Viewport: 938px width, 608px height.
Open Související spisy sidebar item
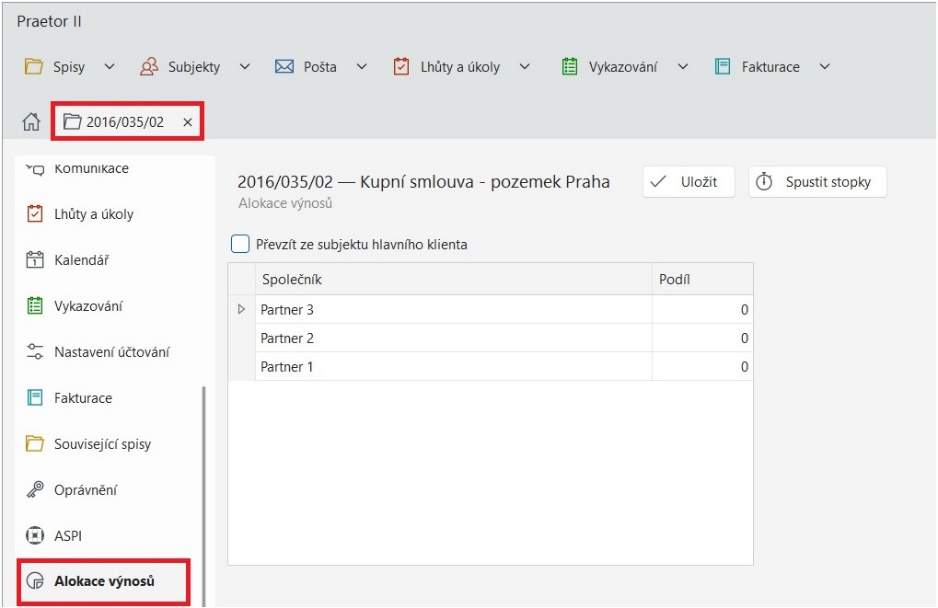tap(101, 444)
